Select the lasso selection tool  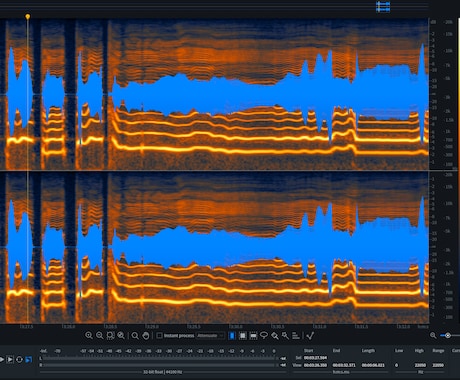pyautogui.click(x=264, y=335)
